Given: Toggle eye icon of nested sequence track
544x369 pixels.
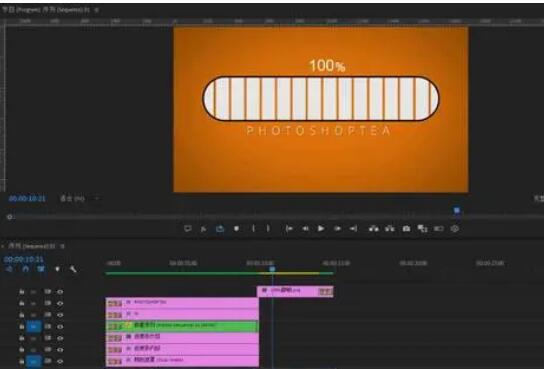Looking at the screenshot, I should [60, 327].
